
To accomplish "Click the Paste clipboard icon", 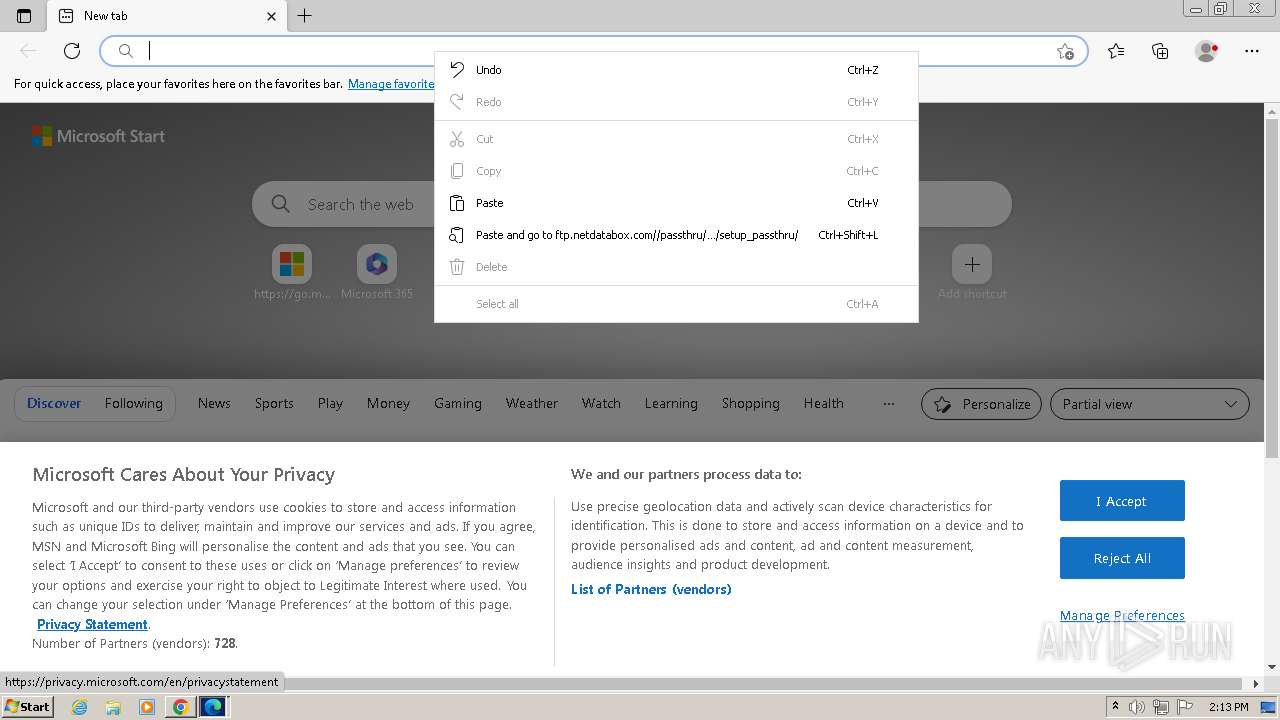I will tap(457, 203).
